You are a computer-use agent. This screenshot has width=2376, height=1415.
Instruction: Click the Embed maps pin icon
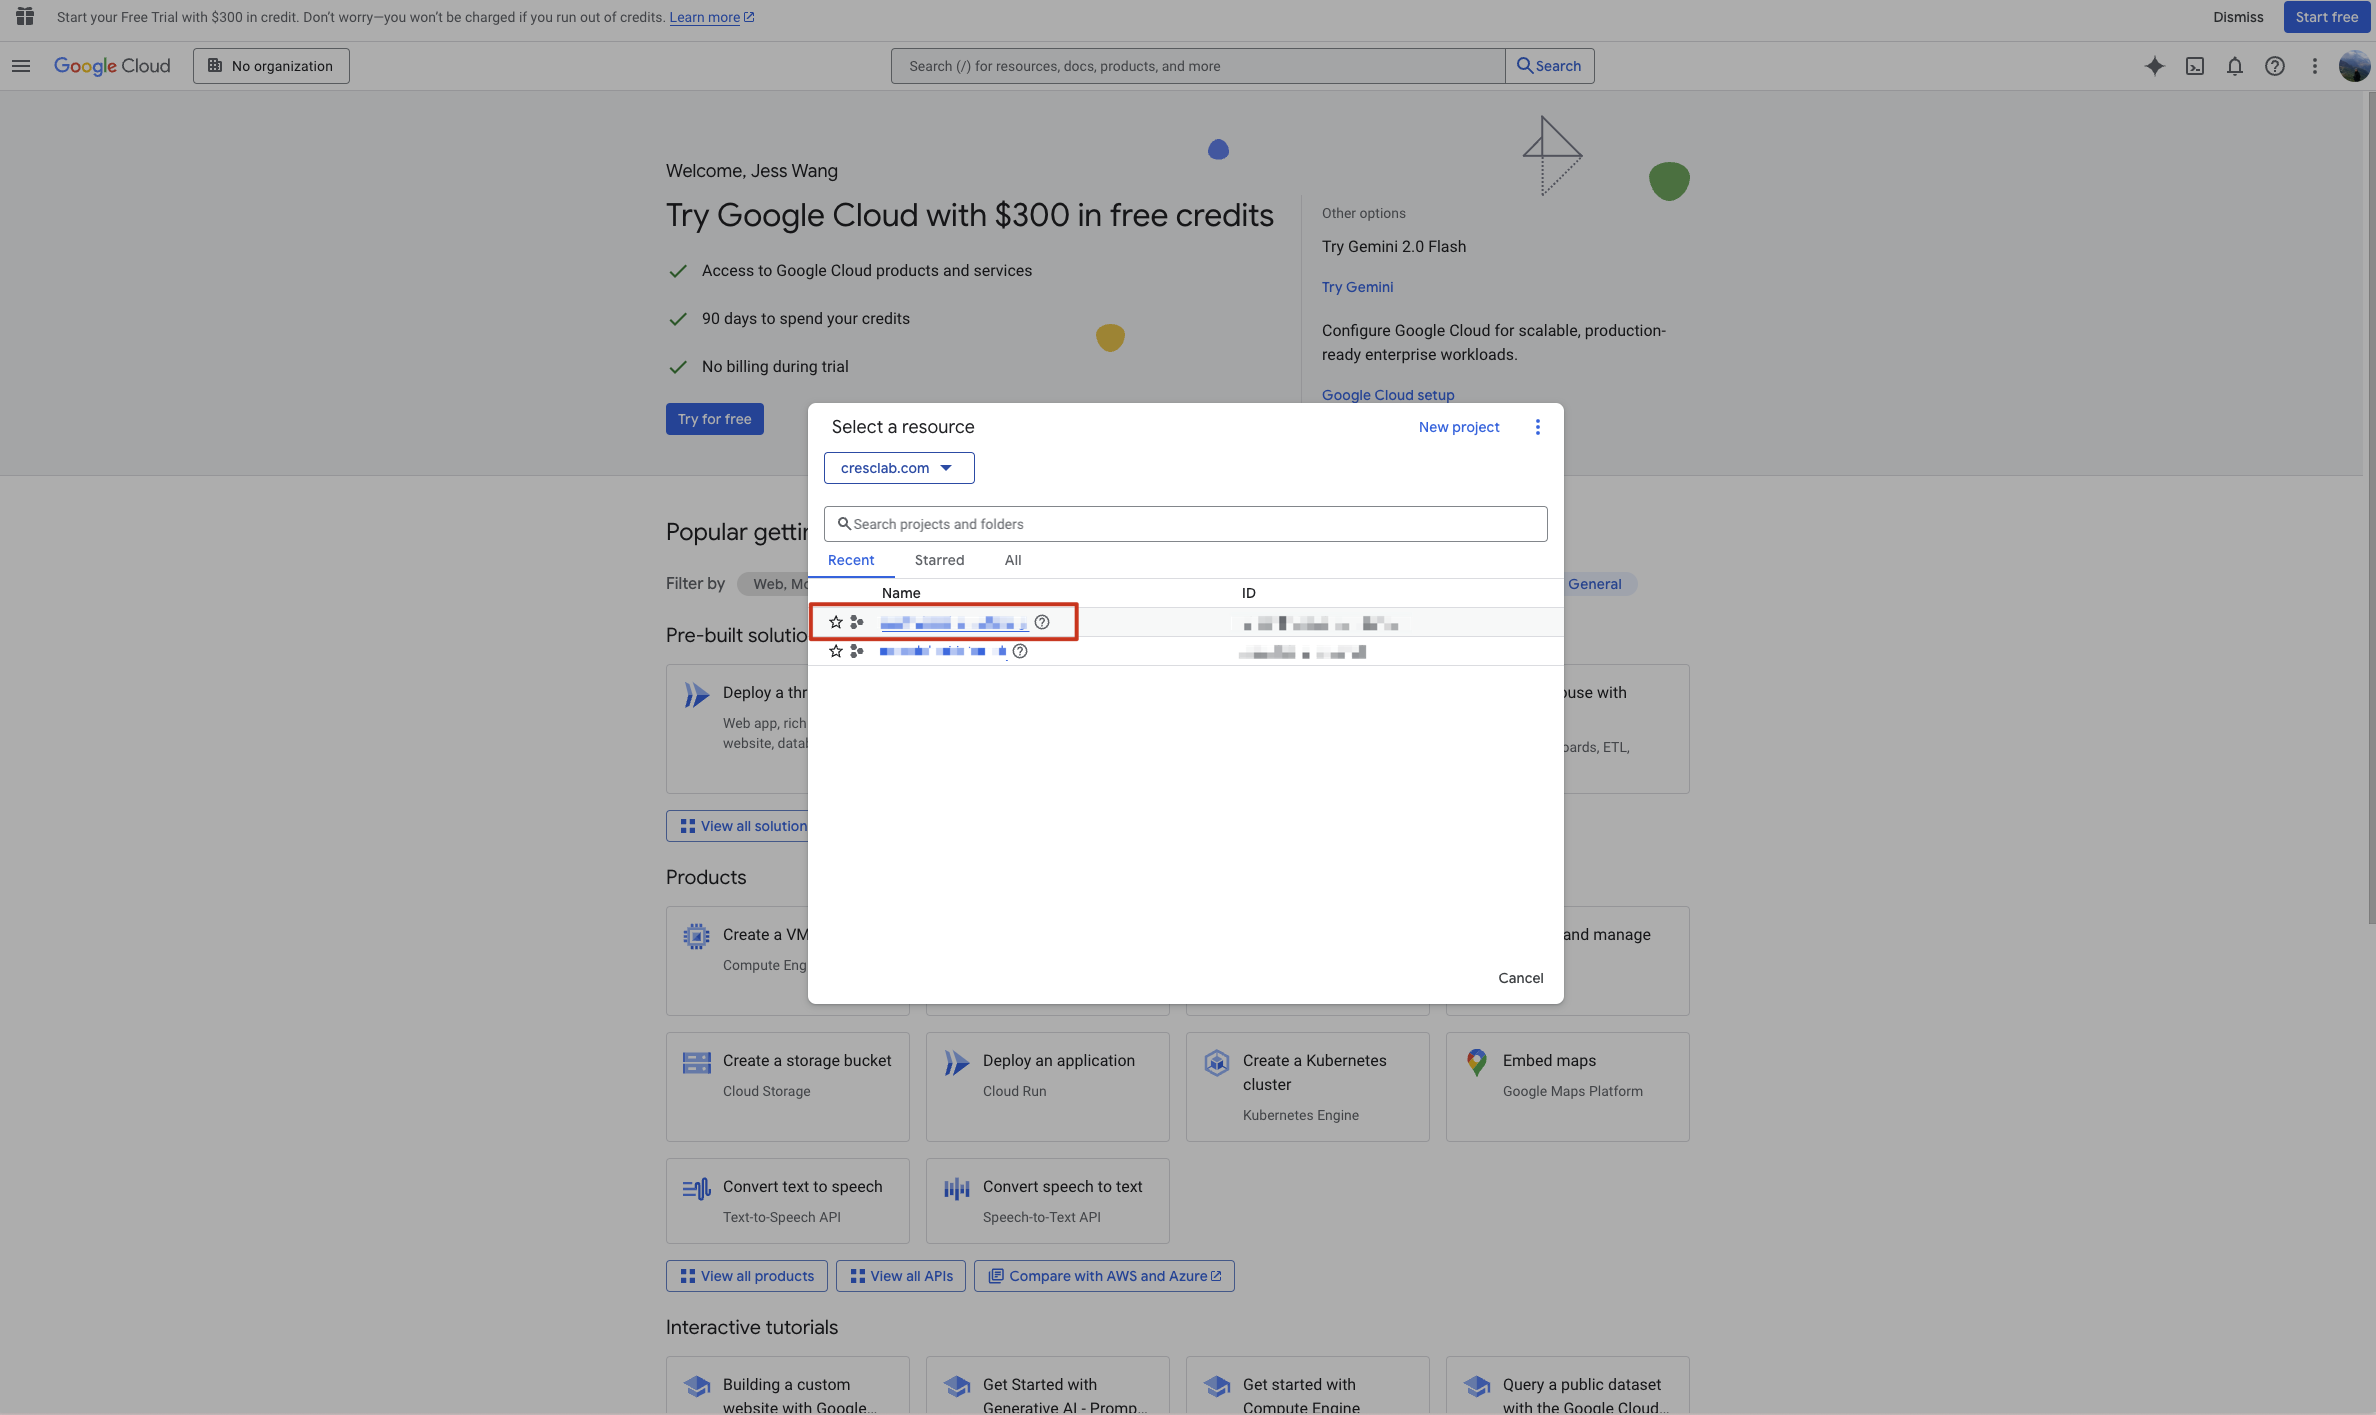1477,1062
